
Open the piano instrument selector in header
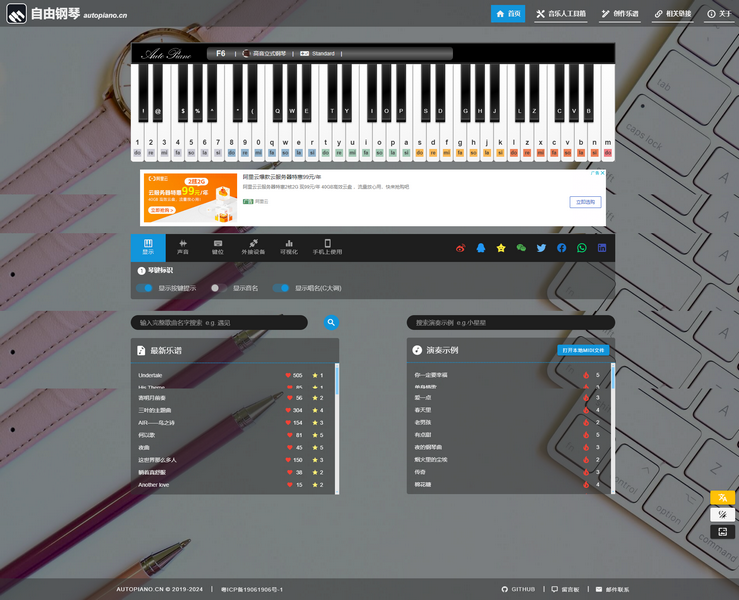(263, 53)
